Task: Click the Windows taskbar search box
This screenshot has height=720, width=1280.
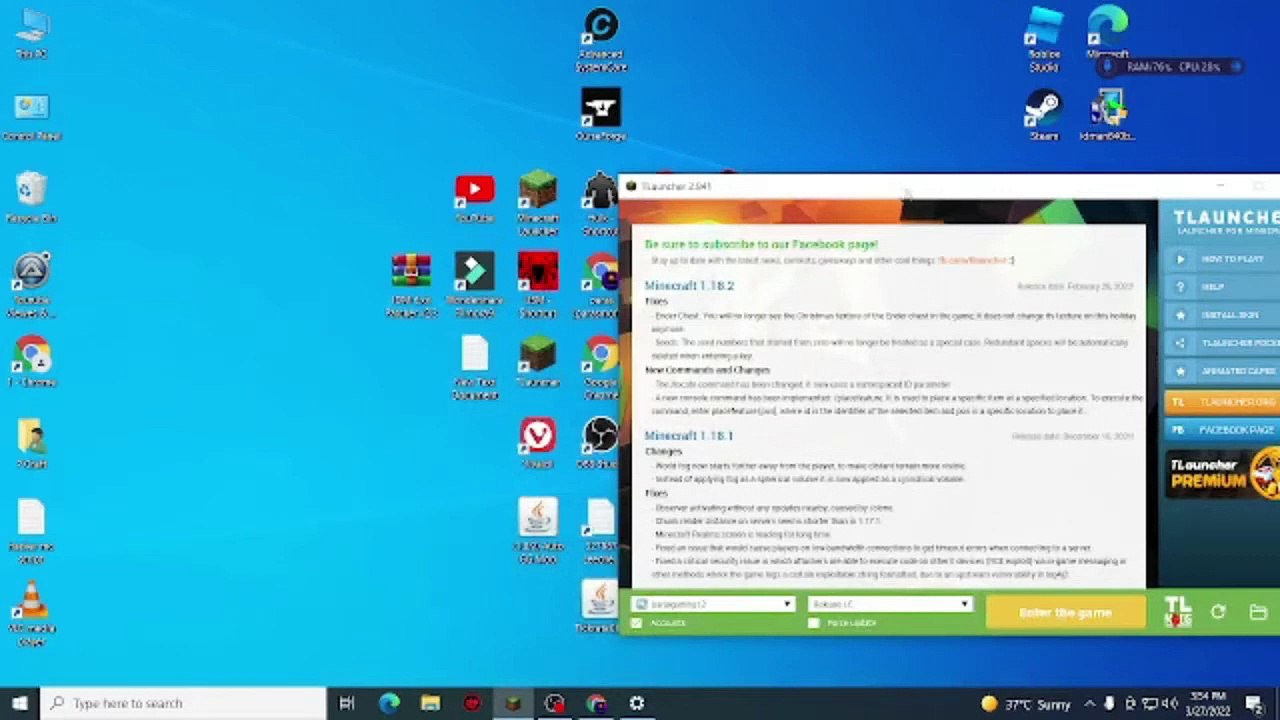Action: pos(184,703)
